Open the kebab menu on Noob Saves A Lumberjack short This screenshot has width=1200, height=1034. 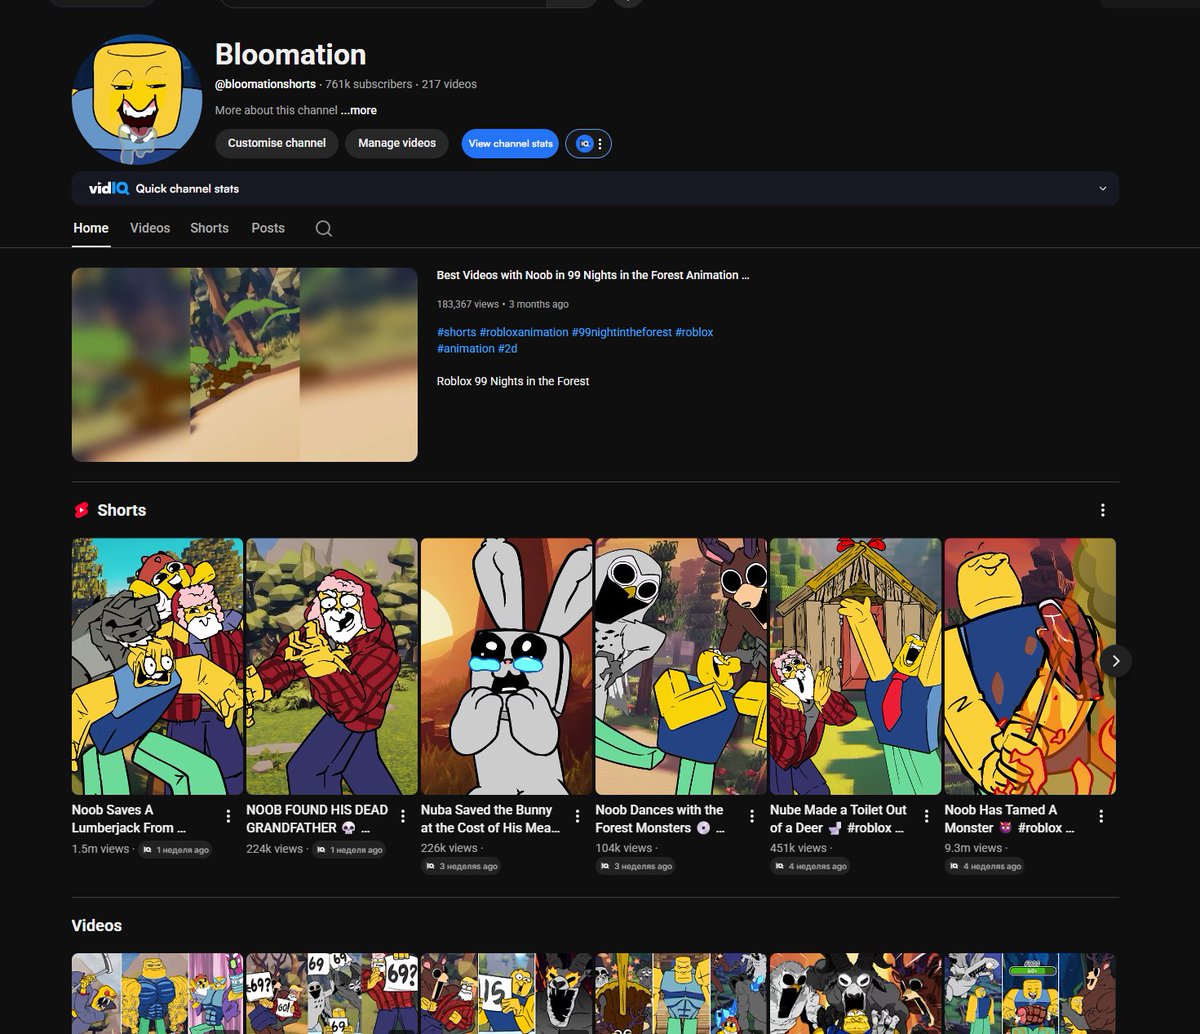click(227, 815)
